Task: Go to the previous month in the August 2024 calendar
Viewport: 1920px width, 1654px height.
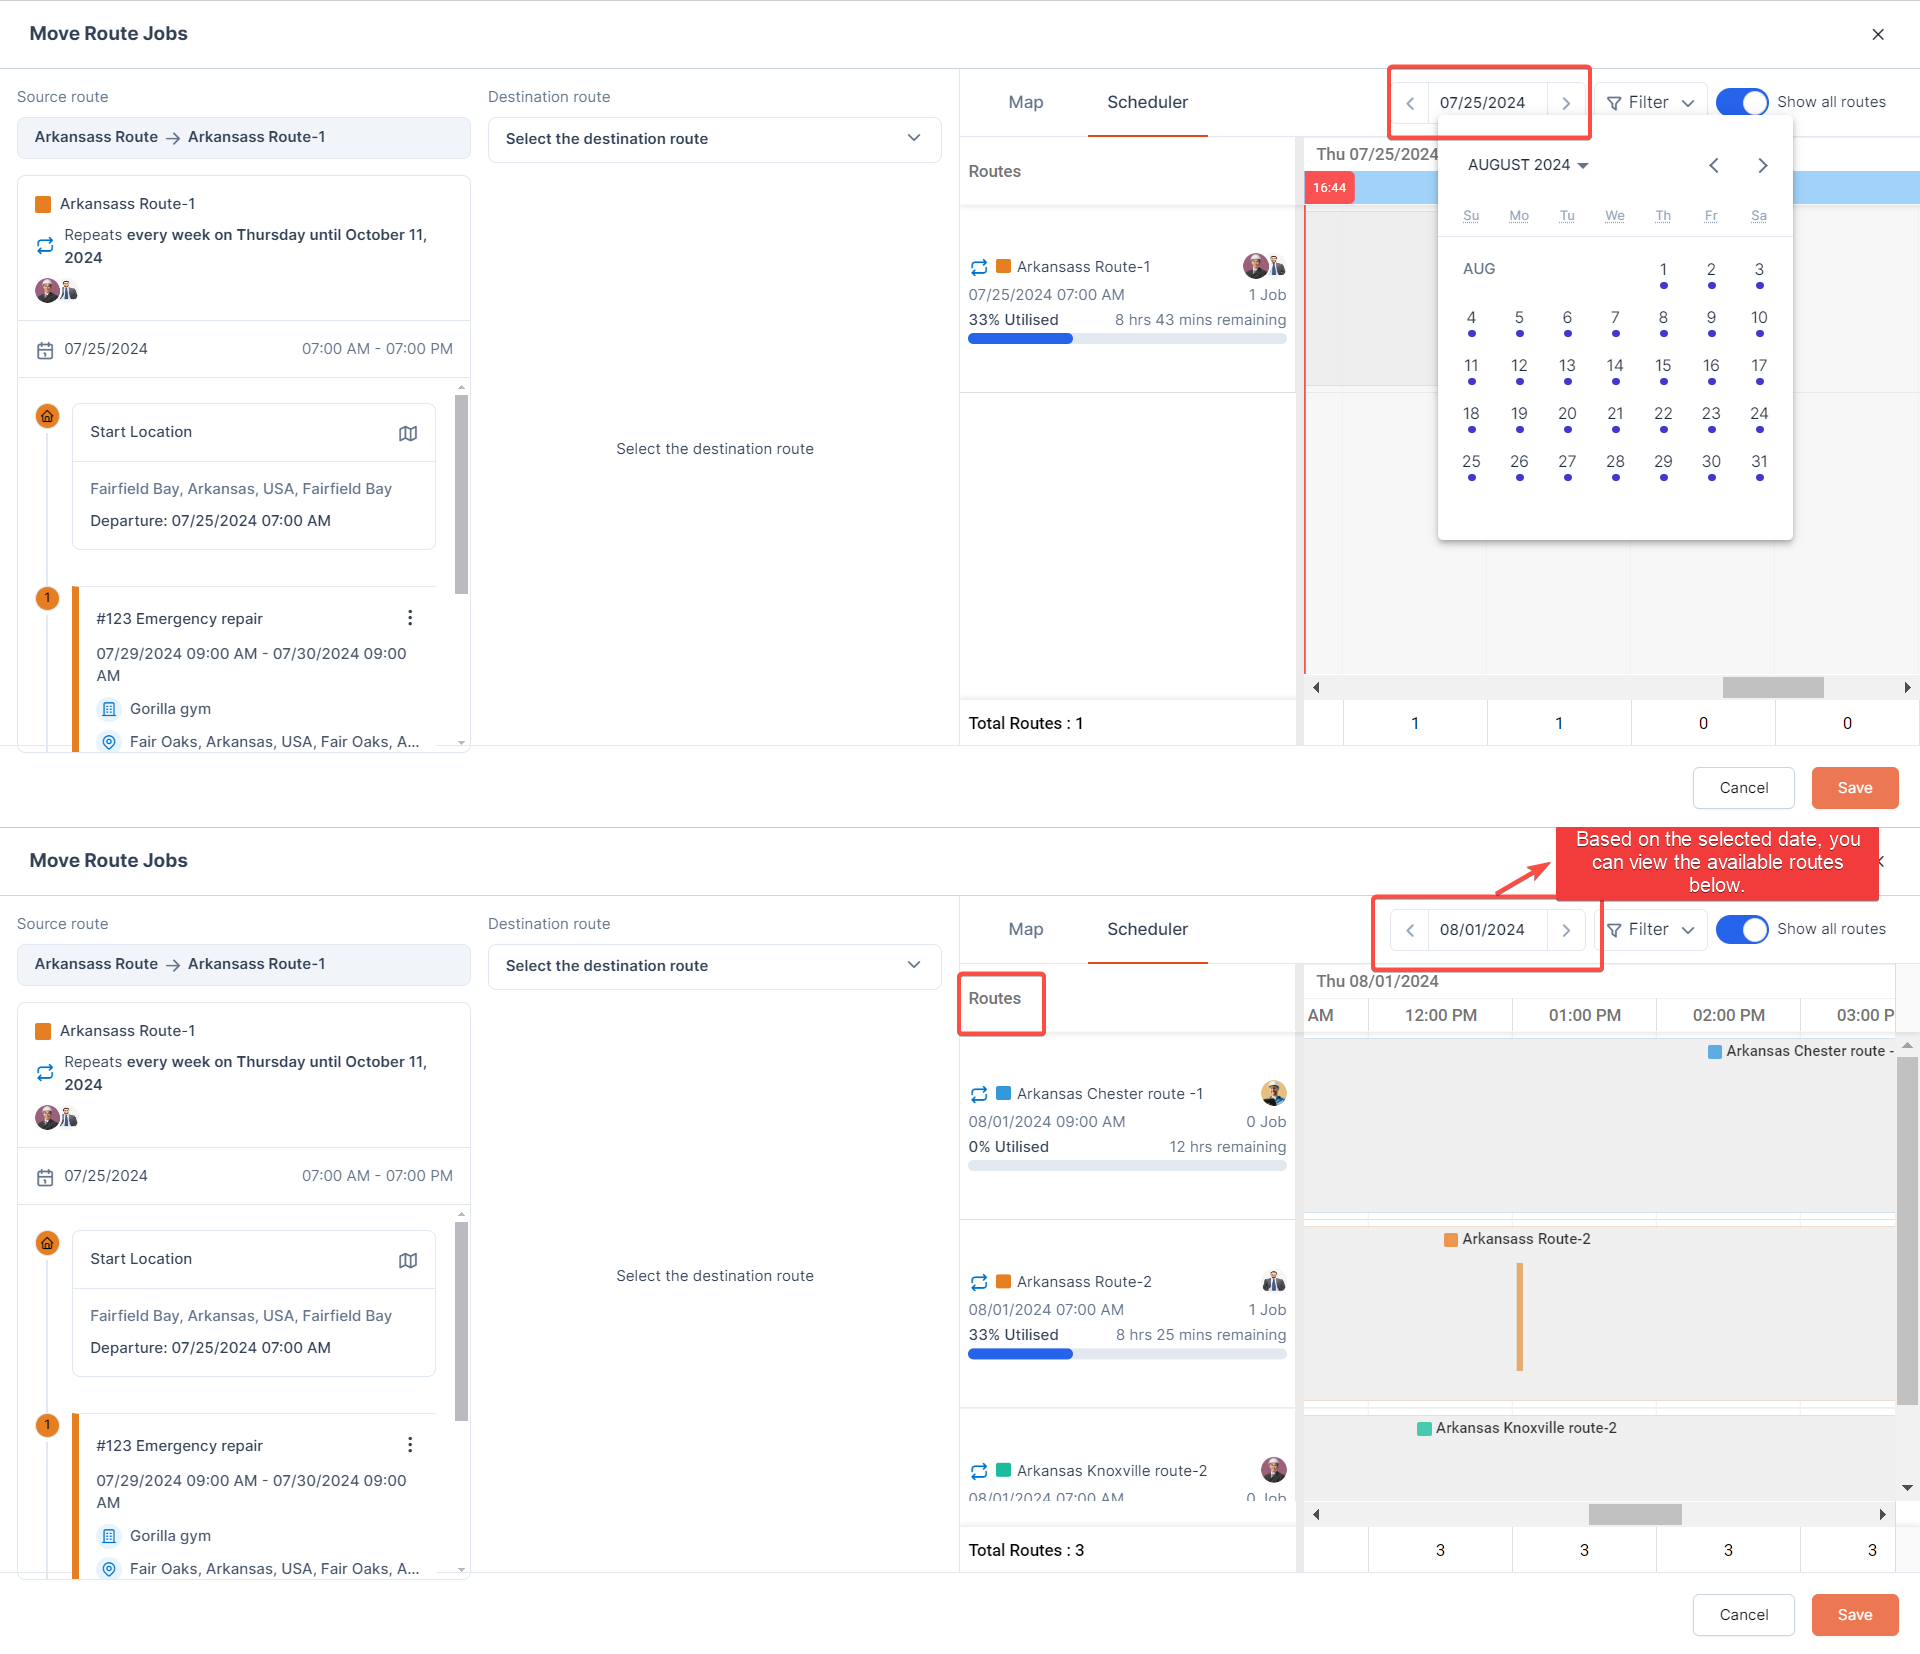Action: (1714, 166)
